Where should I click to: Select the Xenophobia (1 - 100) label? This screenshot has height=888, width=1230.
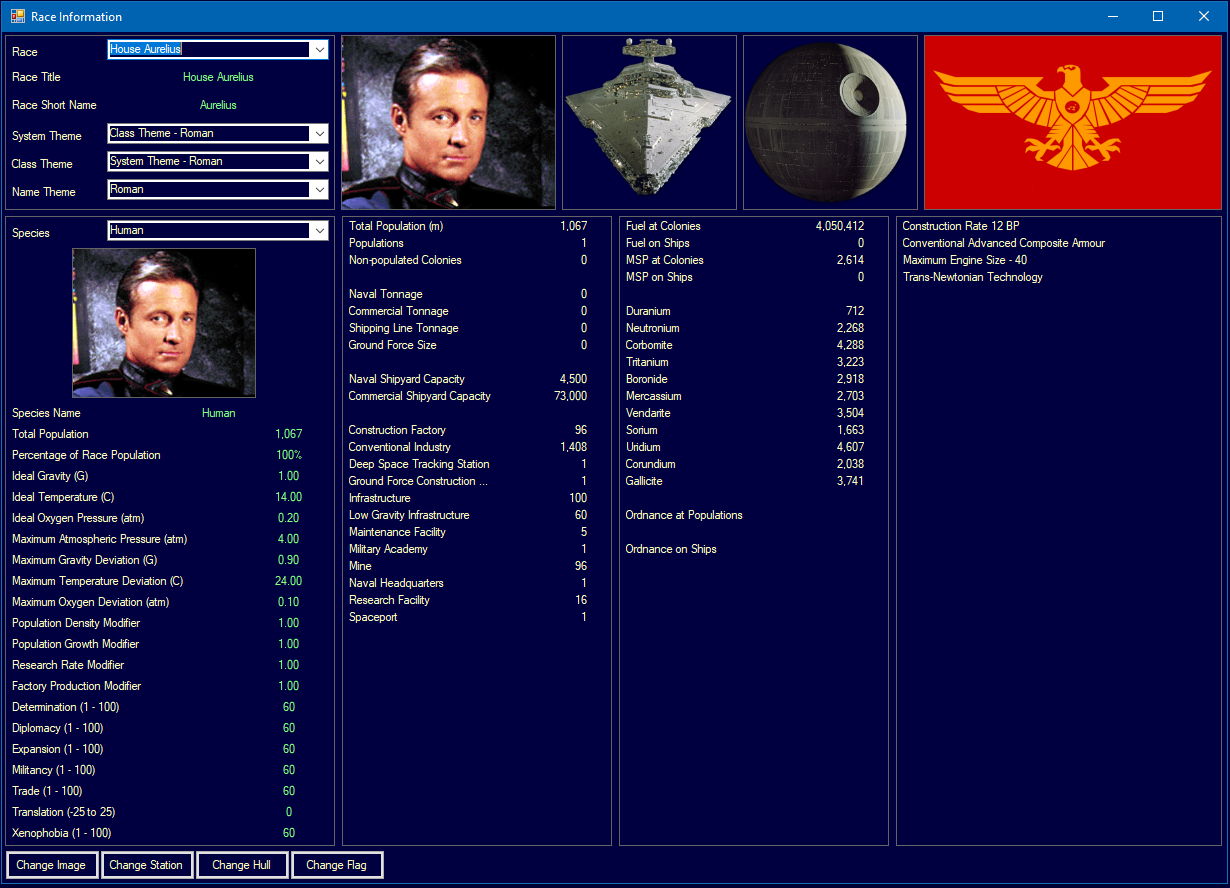coord(62,833)
